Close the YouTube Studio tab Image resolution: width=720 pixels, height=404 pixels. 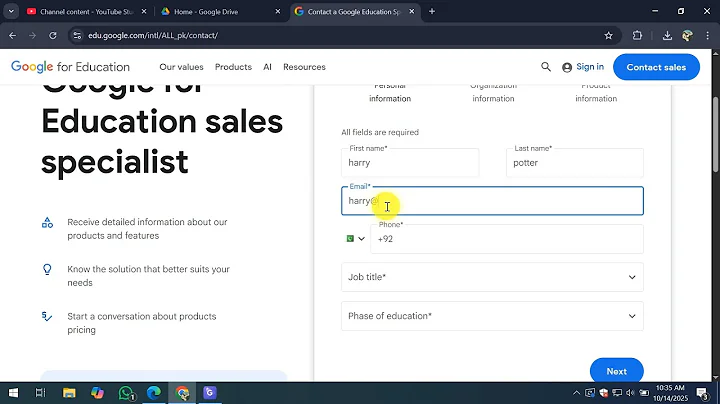click(144, 11)
